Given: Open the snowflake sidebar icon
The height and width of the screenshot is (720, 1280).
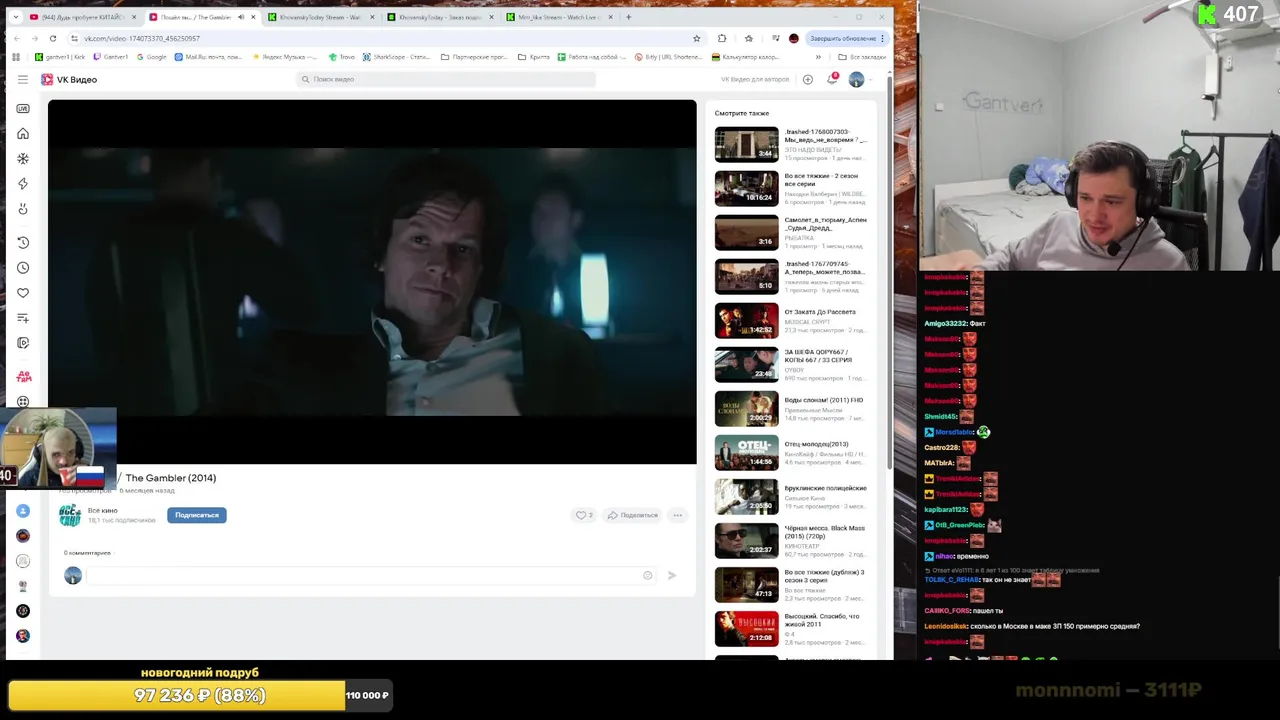Looking at the screenshot, I should (23, 159).
